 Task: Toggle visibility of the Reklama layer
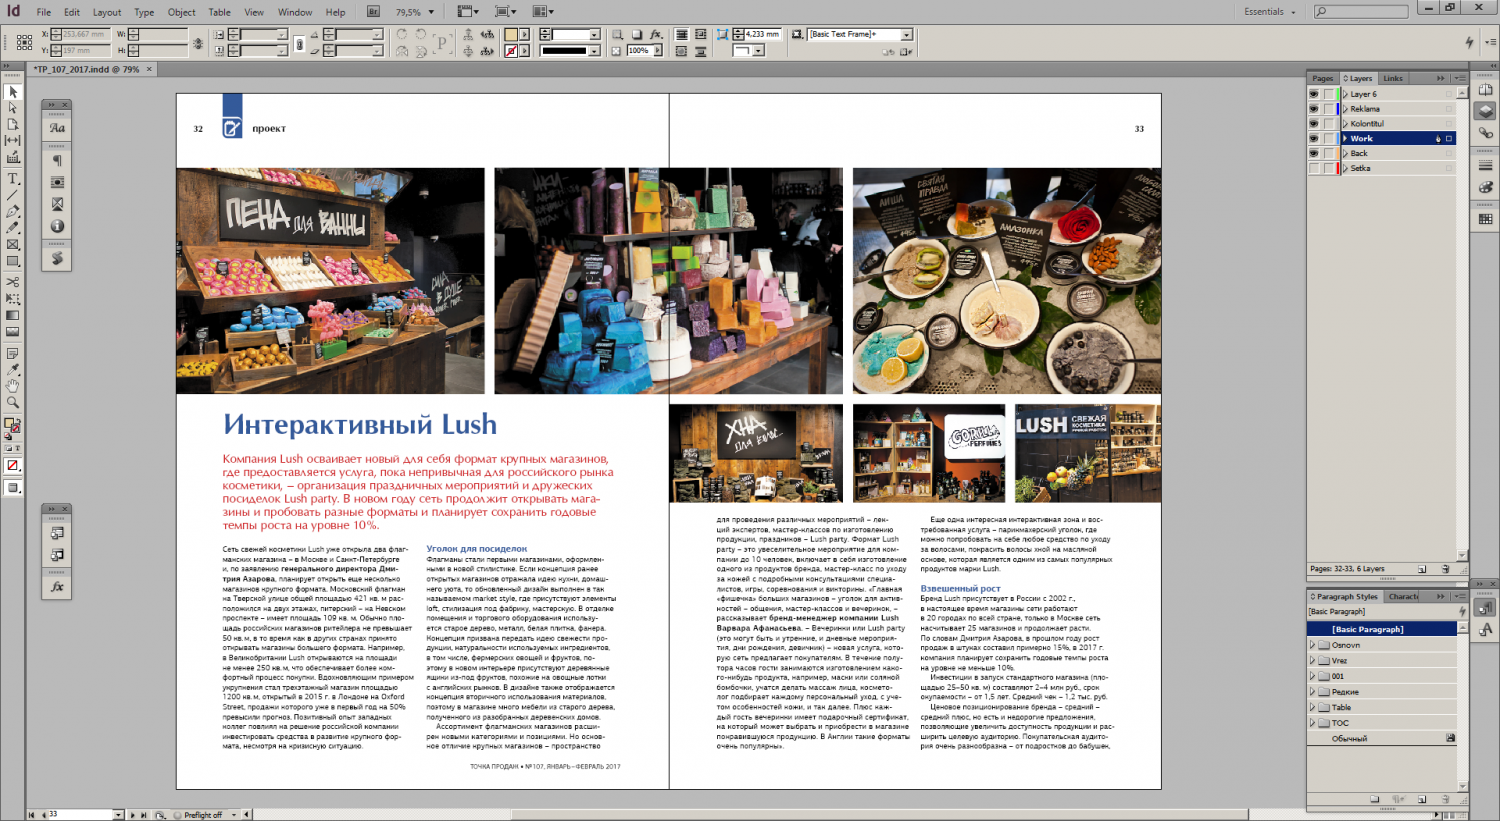1314,109
